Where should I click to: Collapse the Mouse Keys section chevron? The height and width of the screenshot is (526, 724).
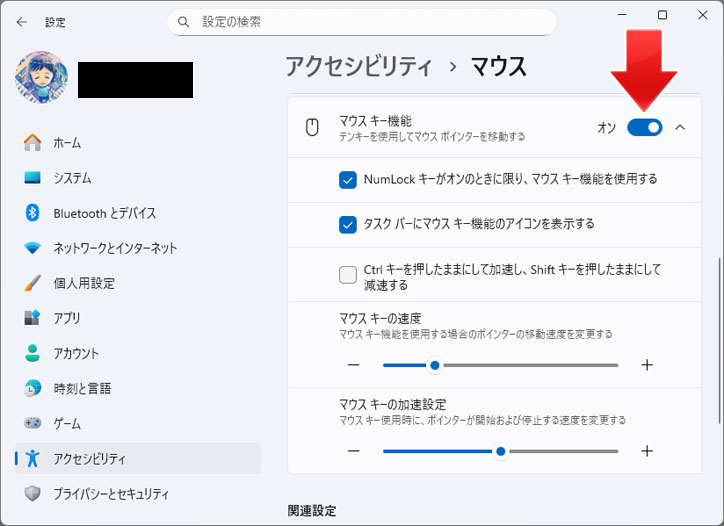[680, 127]
